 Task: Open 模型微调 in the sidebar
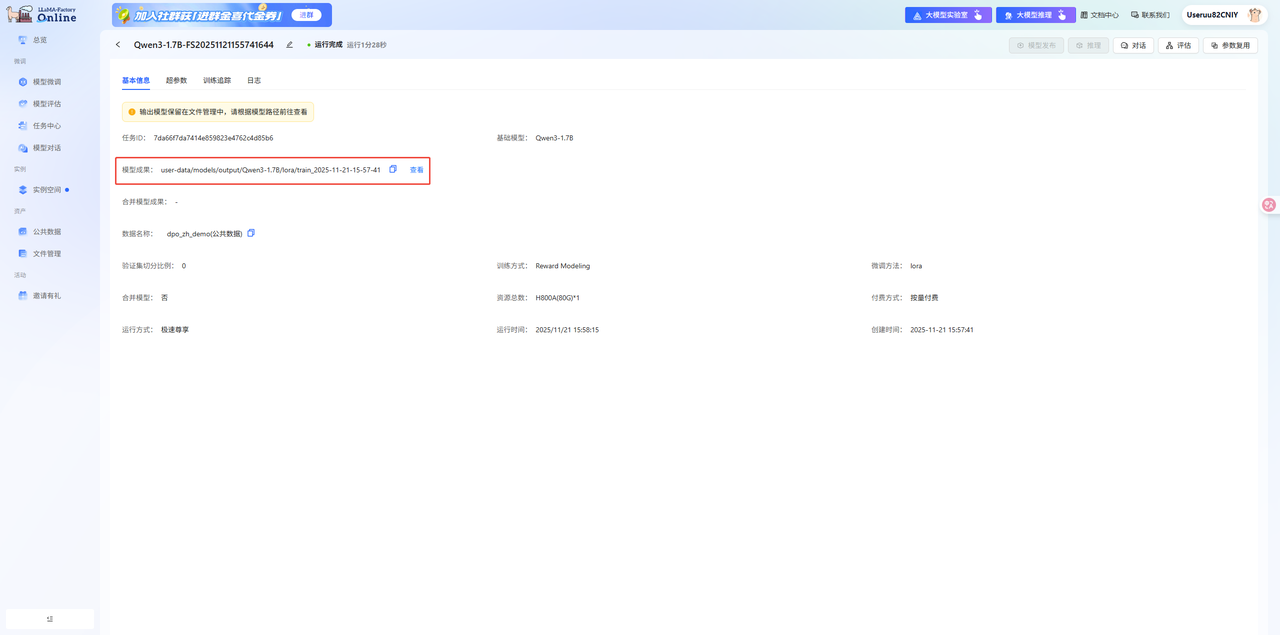[x=46, y=82]
